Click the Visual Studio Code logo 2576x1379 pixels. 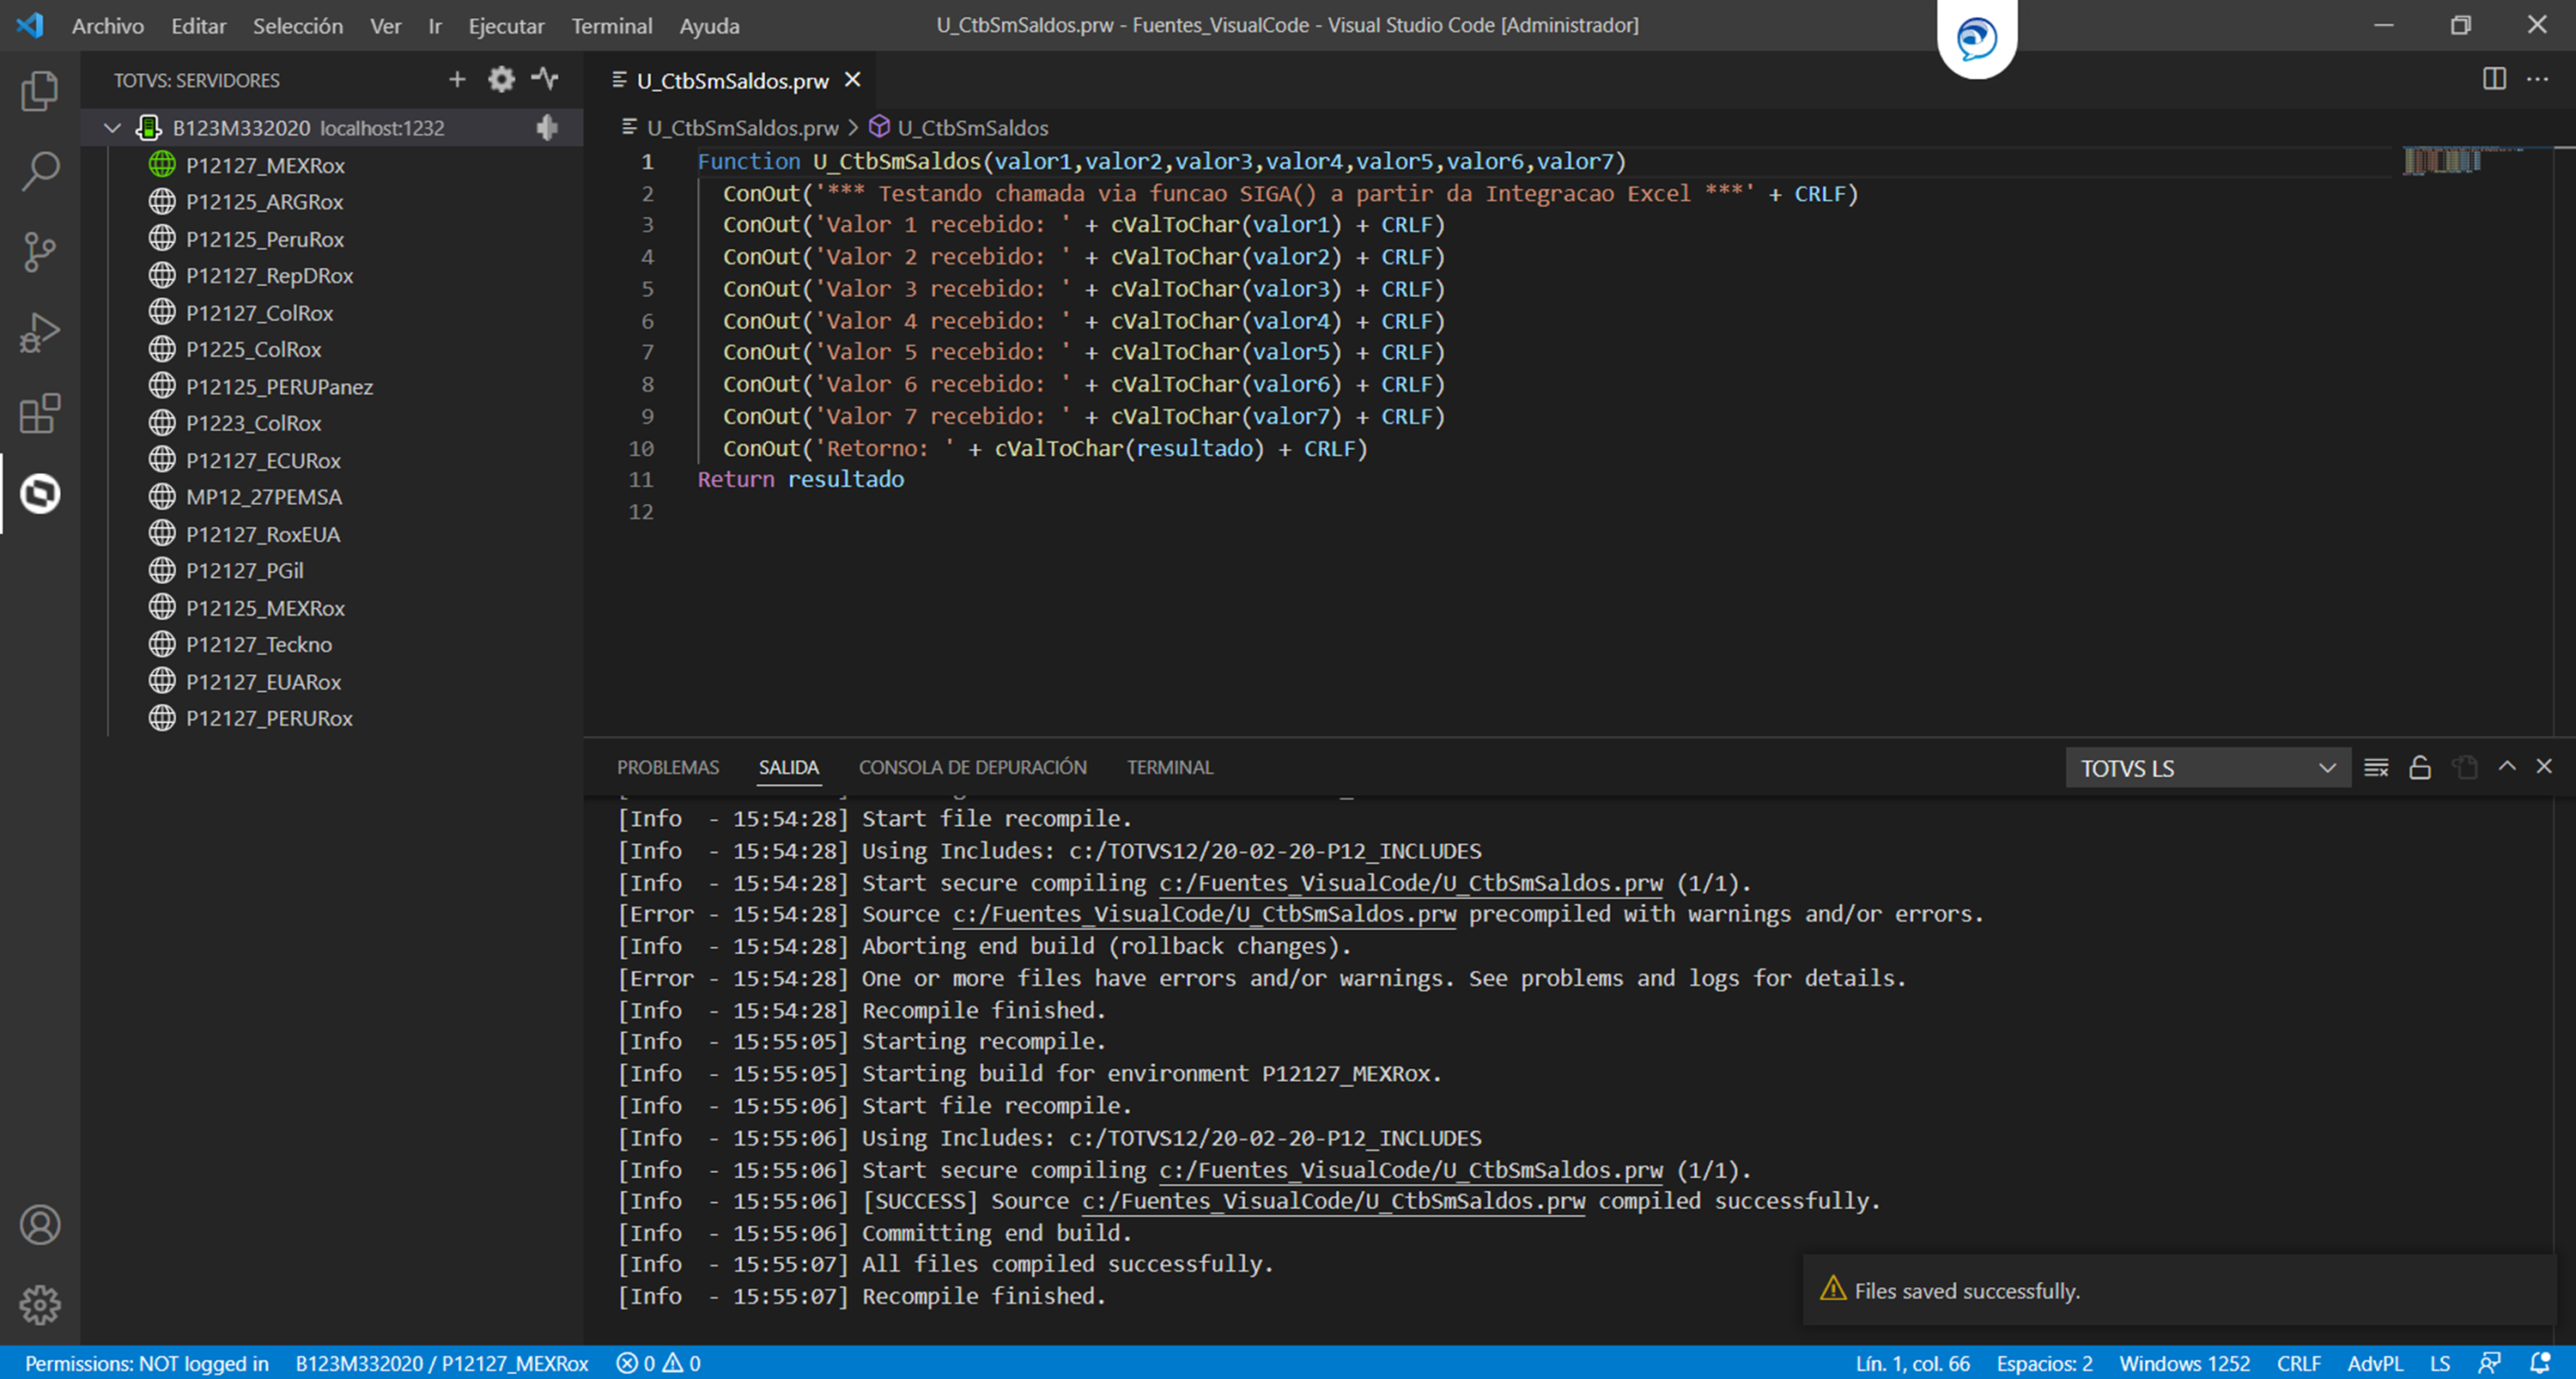(30, 25)
